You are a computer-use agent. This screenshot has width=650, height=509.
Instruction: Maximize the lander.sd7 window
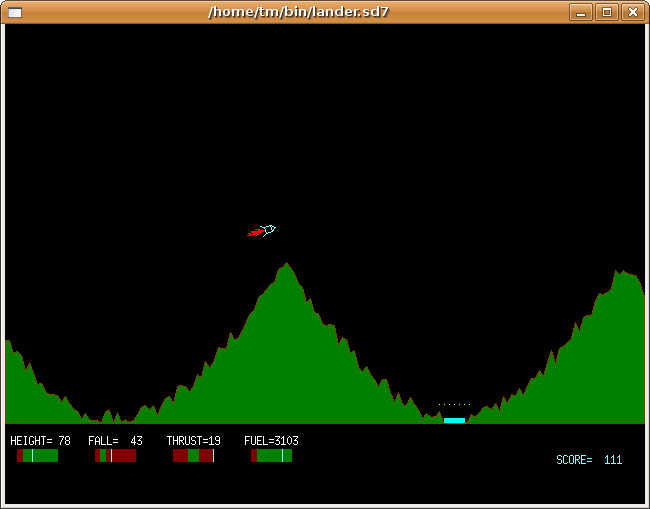[x=606, y=12]
